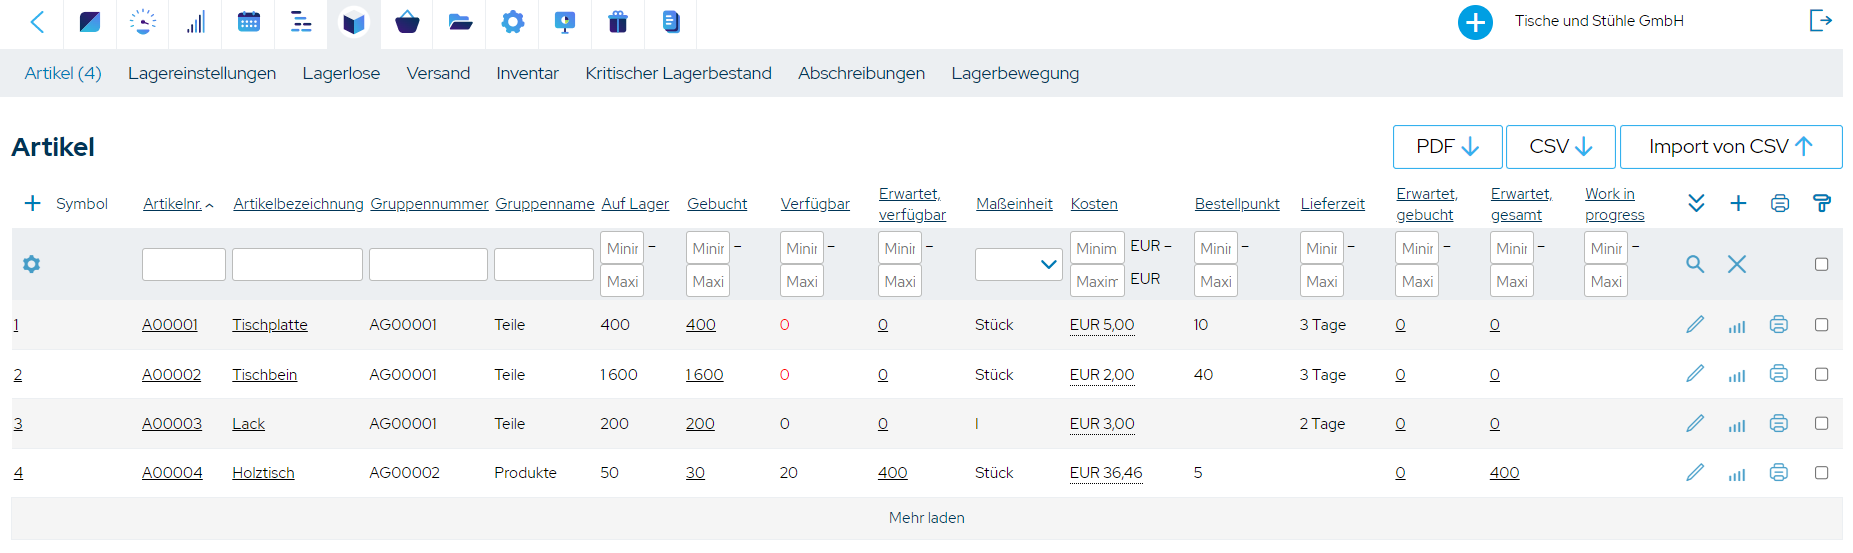Edit Tischplatte with the pencil icon
Viewport: 1853px width, 553px height.
[1695, 325]
